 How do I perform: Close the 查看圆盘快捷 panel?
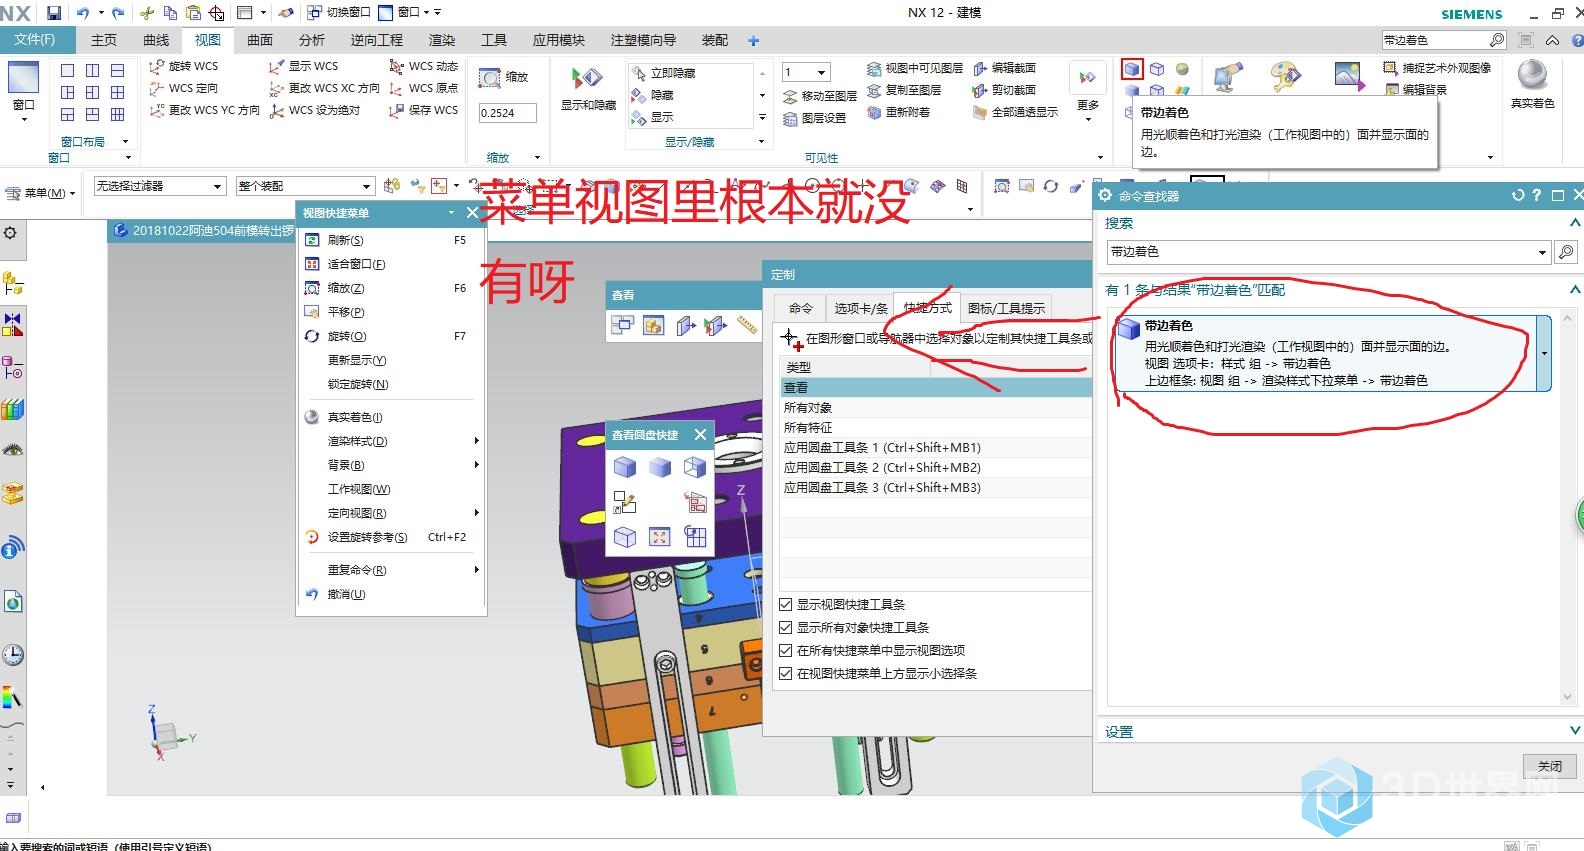(700, 434)
